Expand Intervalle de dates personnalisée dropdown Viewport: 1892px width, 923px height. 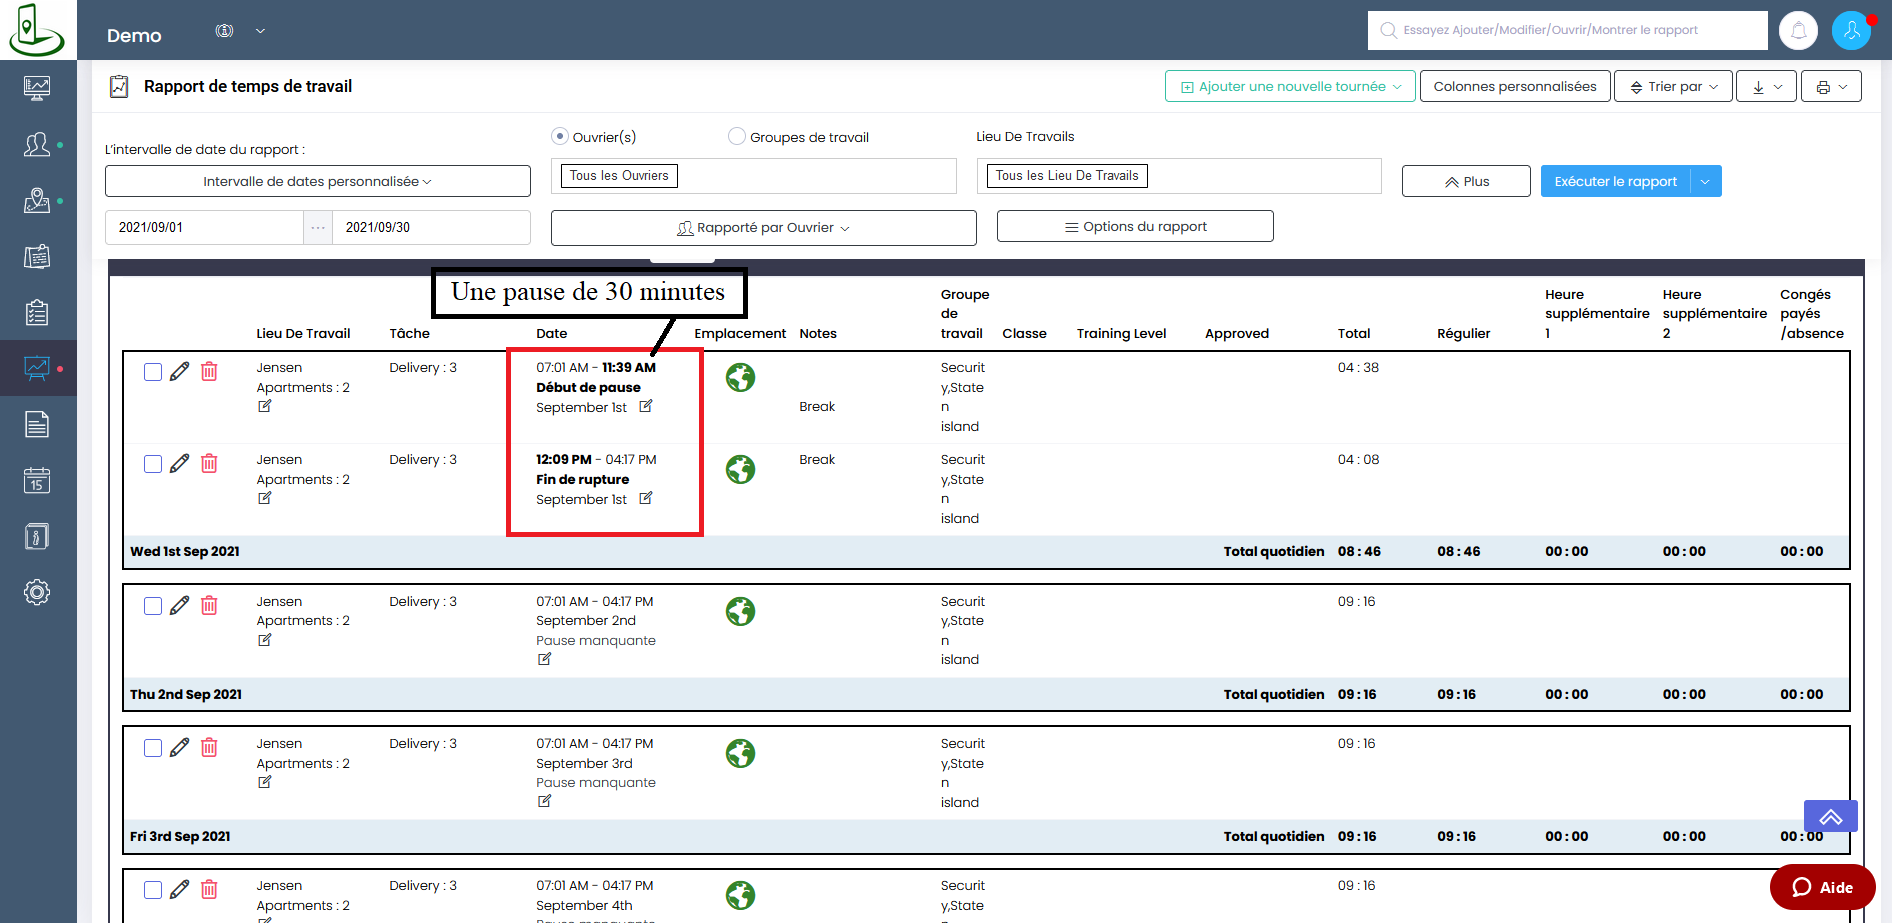(317, 181)
